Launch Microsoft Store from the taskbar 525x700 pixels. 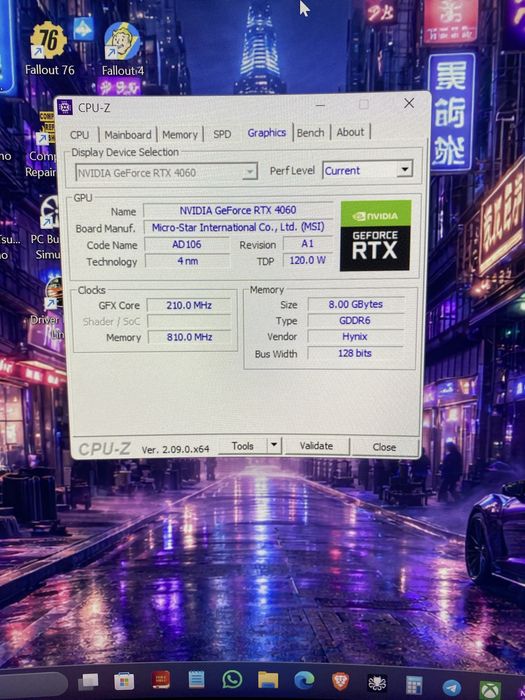(x=124, y=681)
